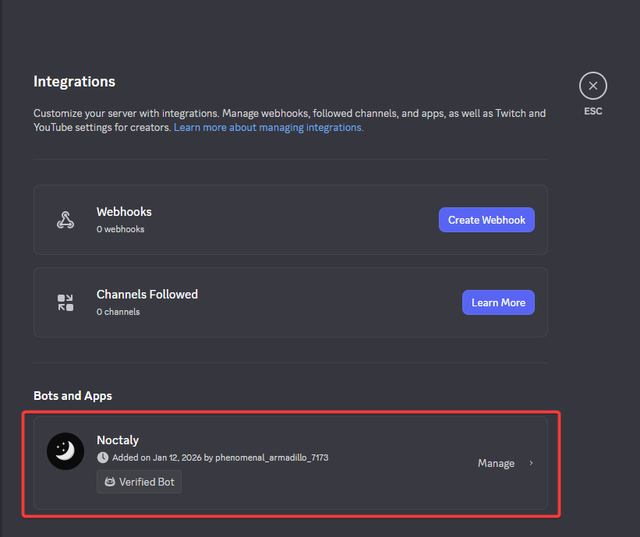The image size is (640, 537).
Task: Click the clock icon beside Added on
Action: point(102,457)
